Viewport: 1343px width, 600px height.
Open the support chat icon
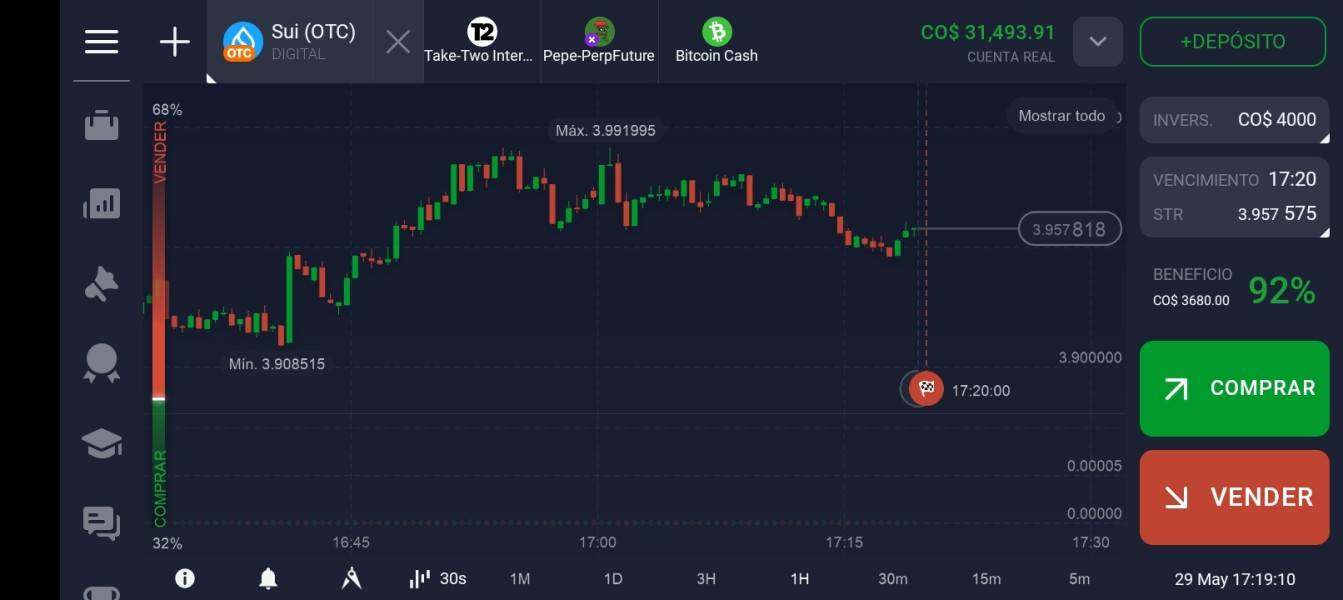(x=101, y=522)
